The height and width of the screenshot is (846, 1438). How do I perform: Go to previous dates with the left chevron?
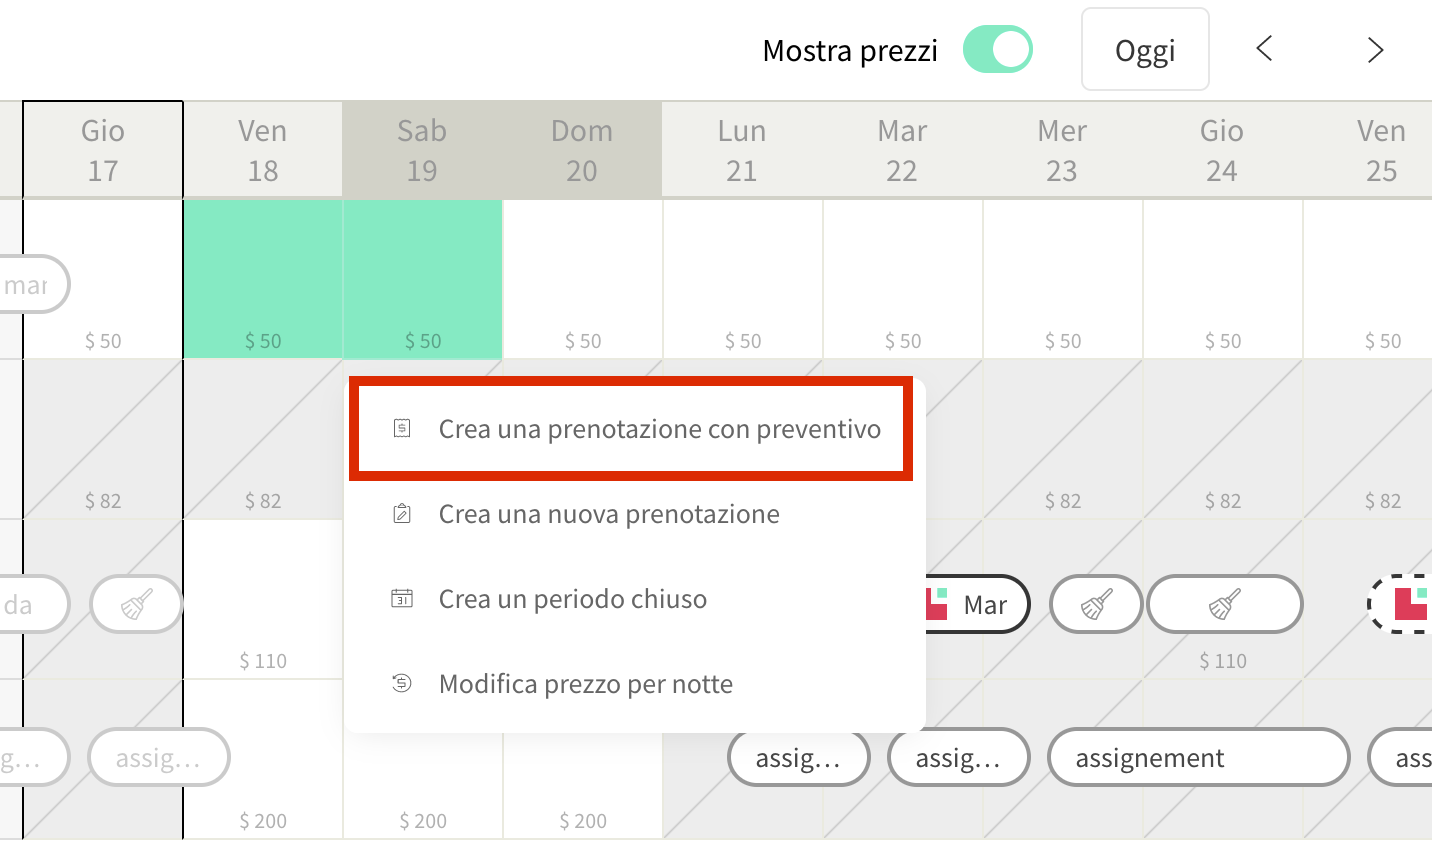[x=1264, y=49]
